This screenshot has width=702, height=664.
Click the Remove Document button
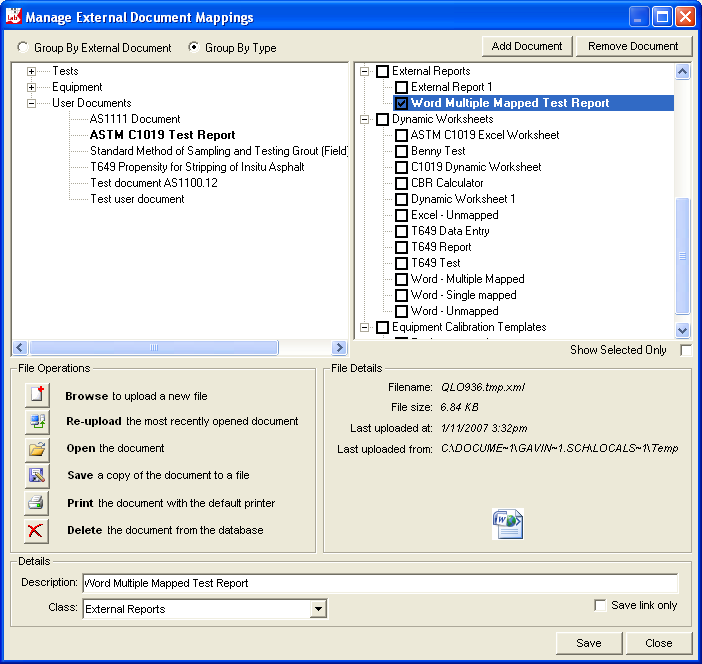tap(633, 46)
